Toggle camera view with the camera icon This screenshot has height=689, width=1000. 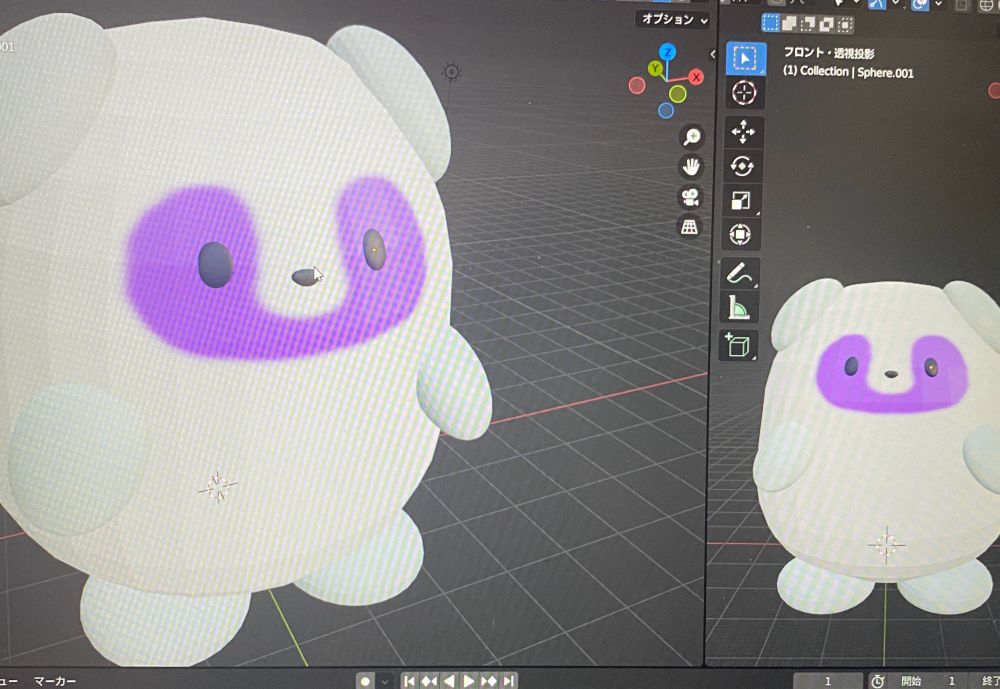pyautogui.click(x=689, y=198)
